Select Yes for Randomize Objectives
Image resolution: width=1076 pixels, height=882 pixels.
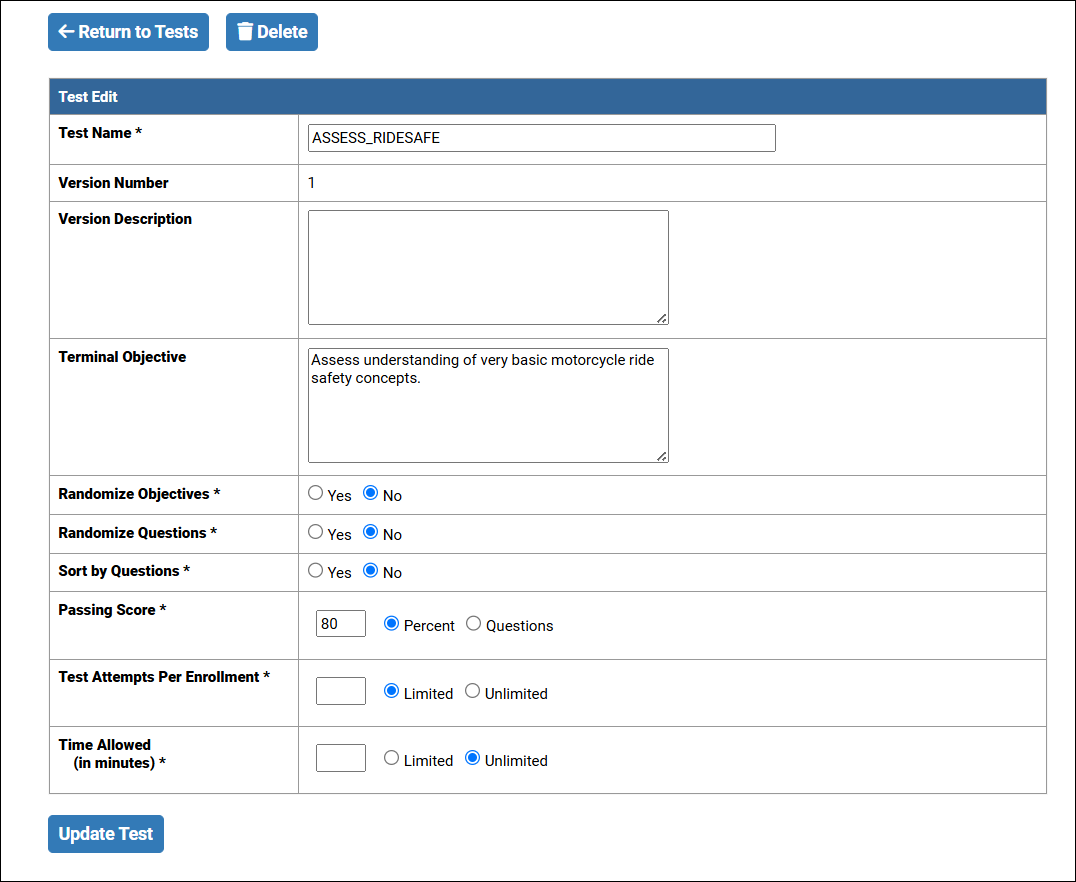coord(316,493)
